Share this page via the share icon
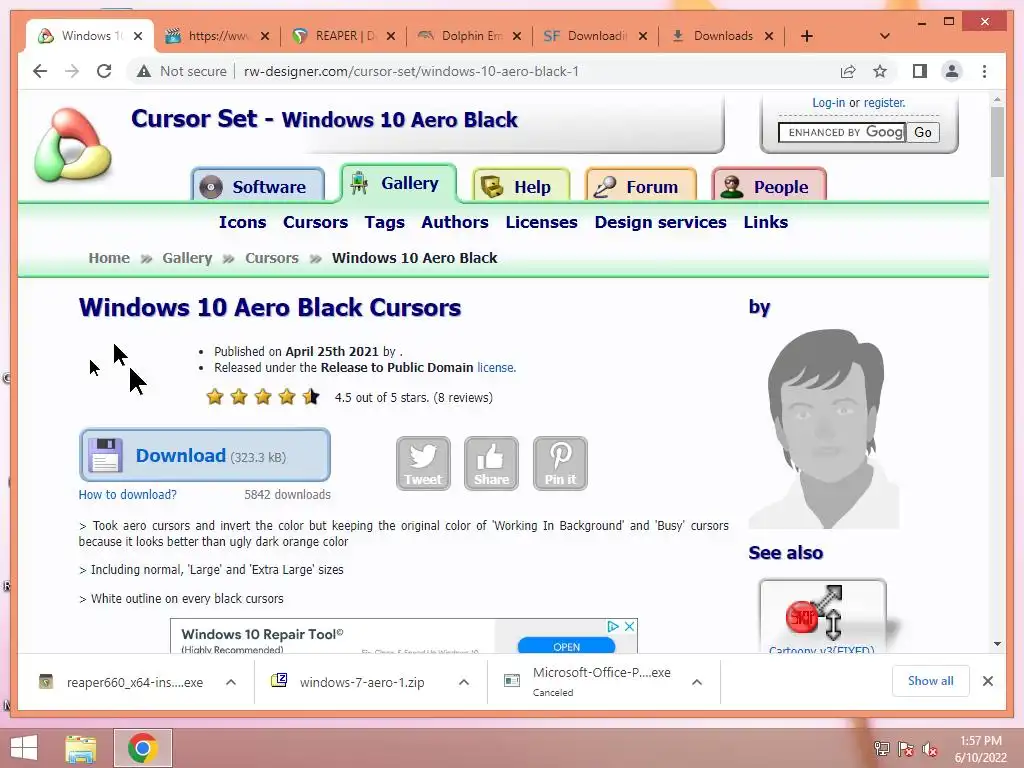Screen dimensions: 1024x768 848,71
